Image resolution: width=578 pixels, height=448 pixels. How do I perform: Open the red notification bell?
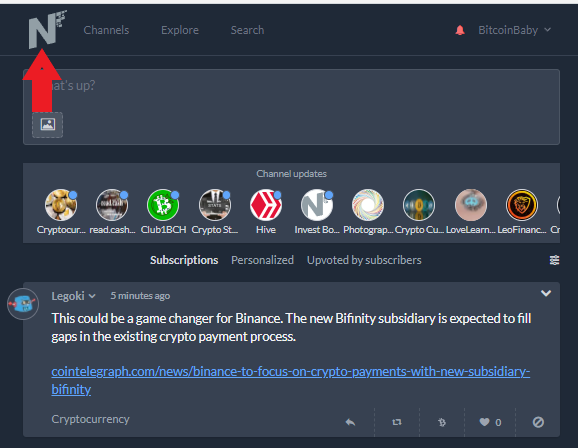[x=460, y=30]
